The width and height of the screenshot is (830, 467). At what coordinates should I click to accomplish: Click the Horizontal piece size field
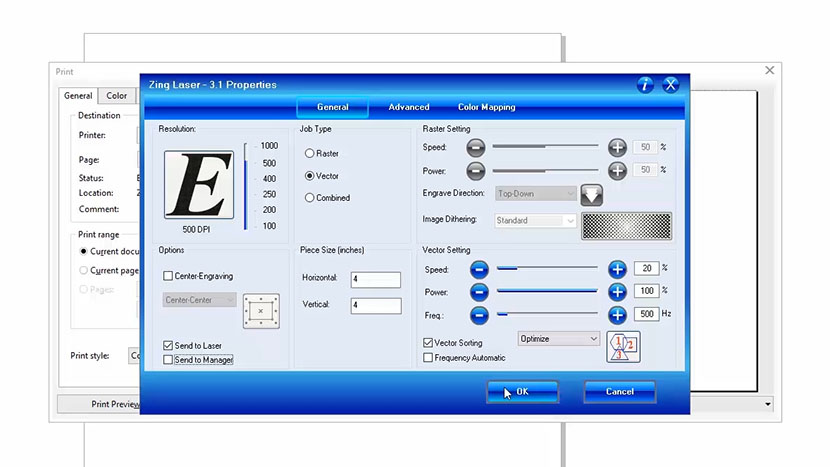click(x=375, y=280)
